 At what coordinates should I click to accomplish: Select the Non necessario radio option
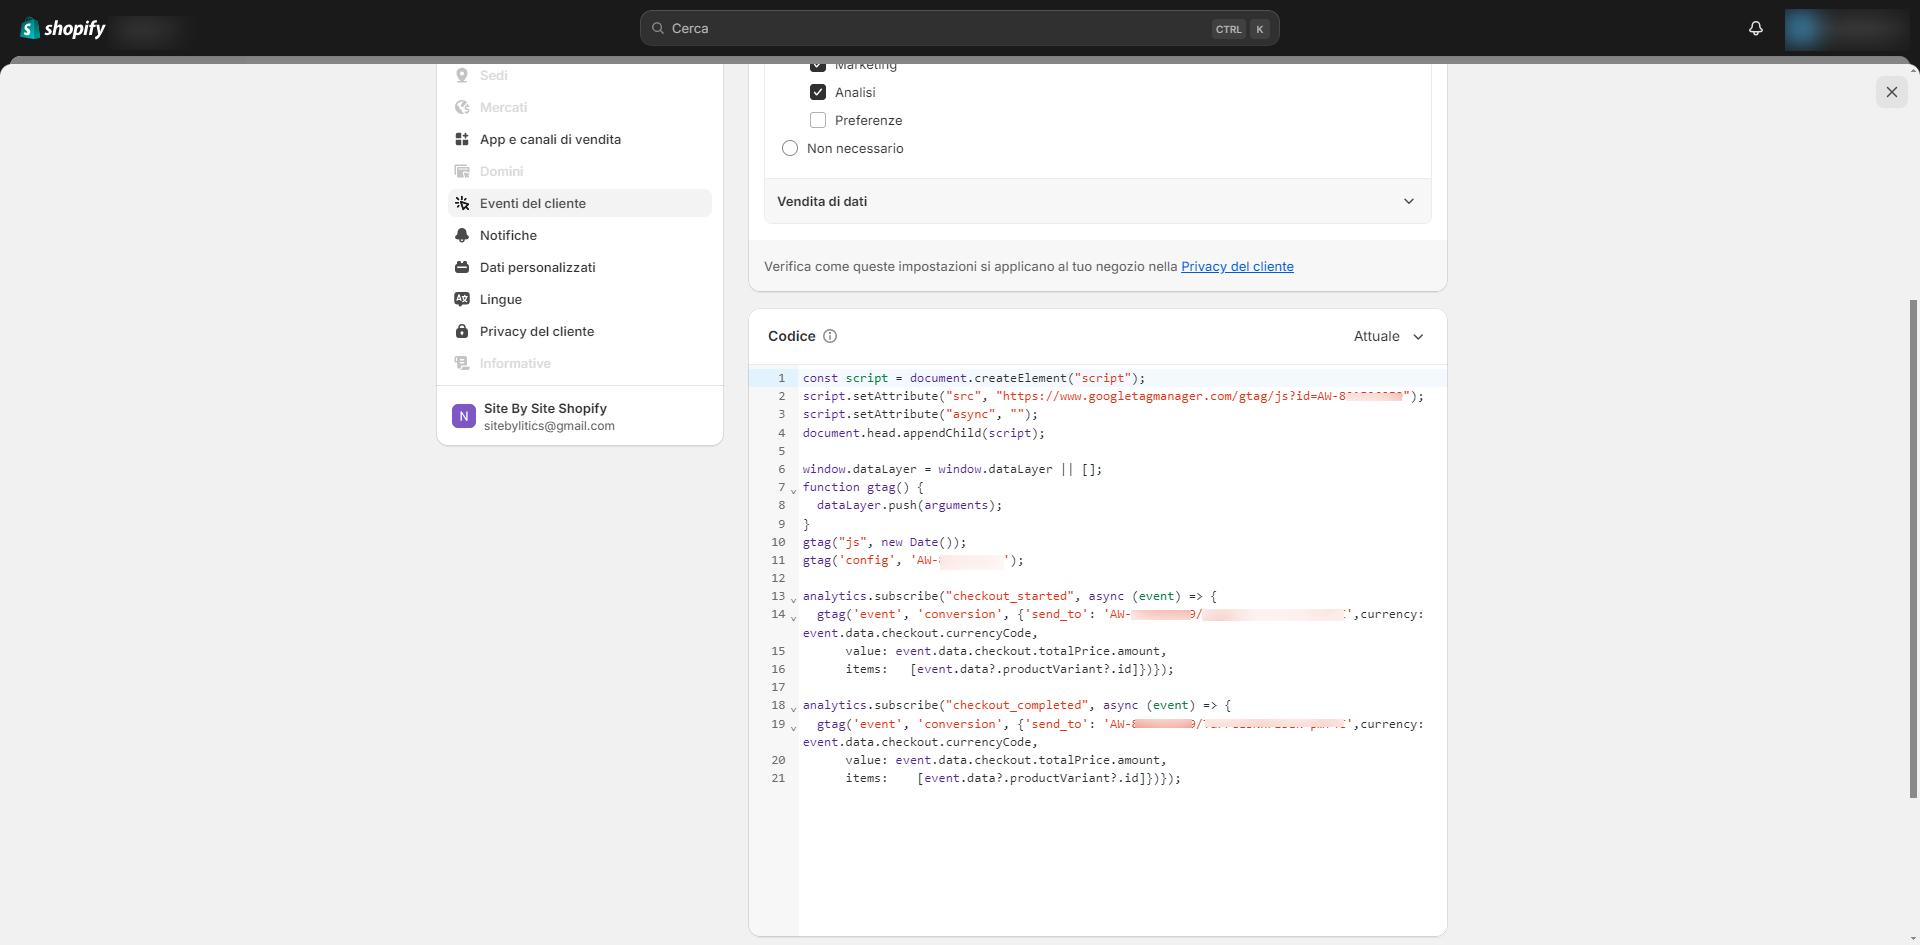790,148
